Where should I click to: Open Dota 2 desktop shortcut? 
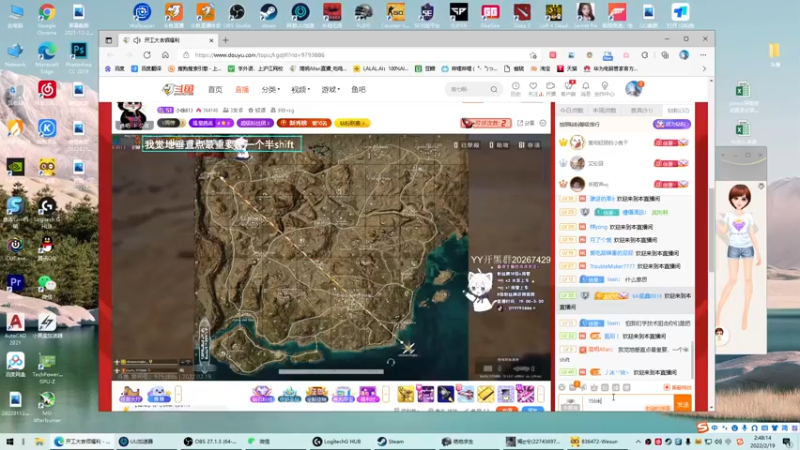pyautogui.click(x=521, y=15)
